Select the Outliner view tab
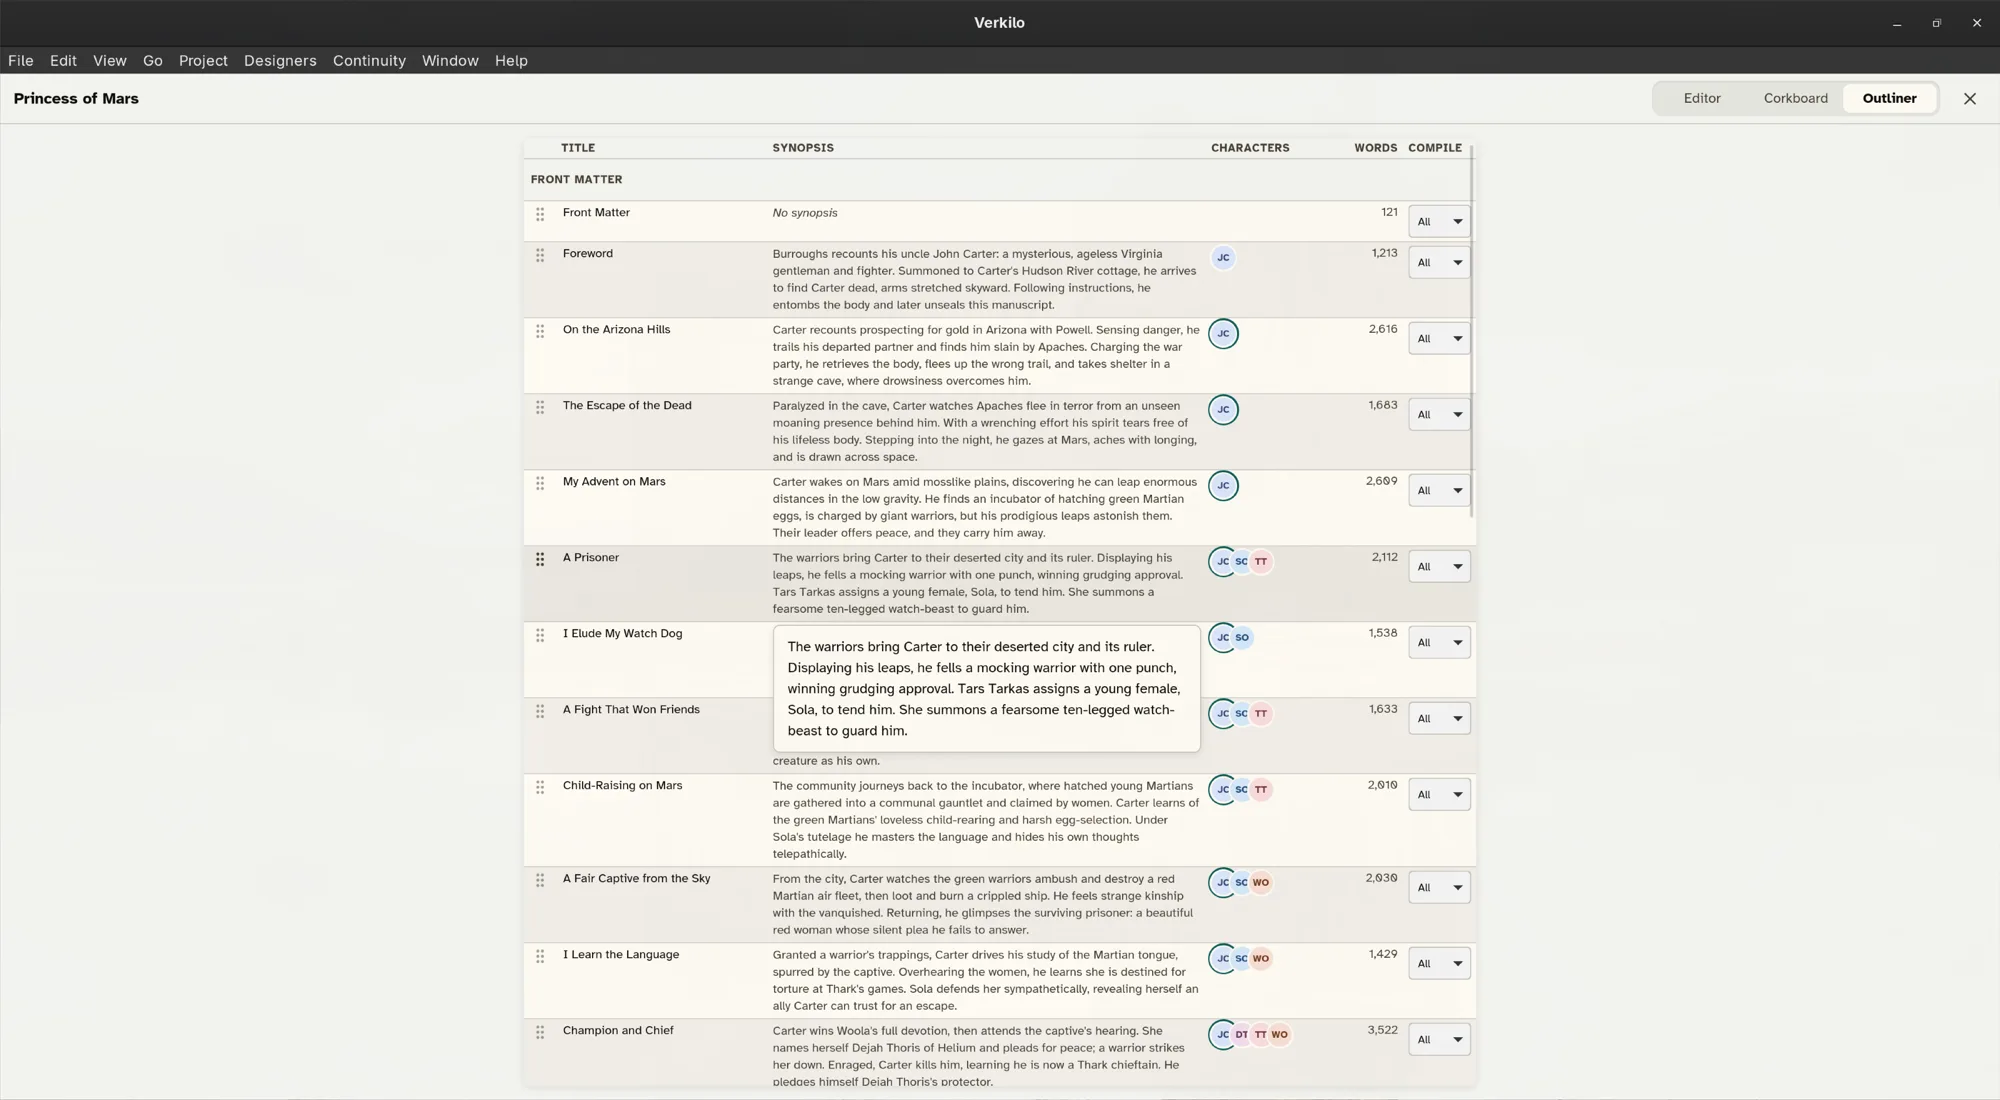The width and height of the screenshot is (2000, 1100). 1889,99
